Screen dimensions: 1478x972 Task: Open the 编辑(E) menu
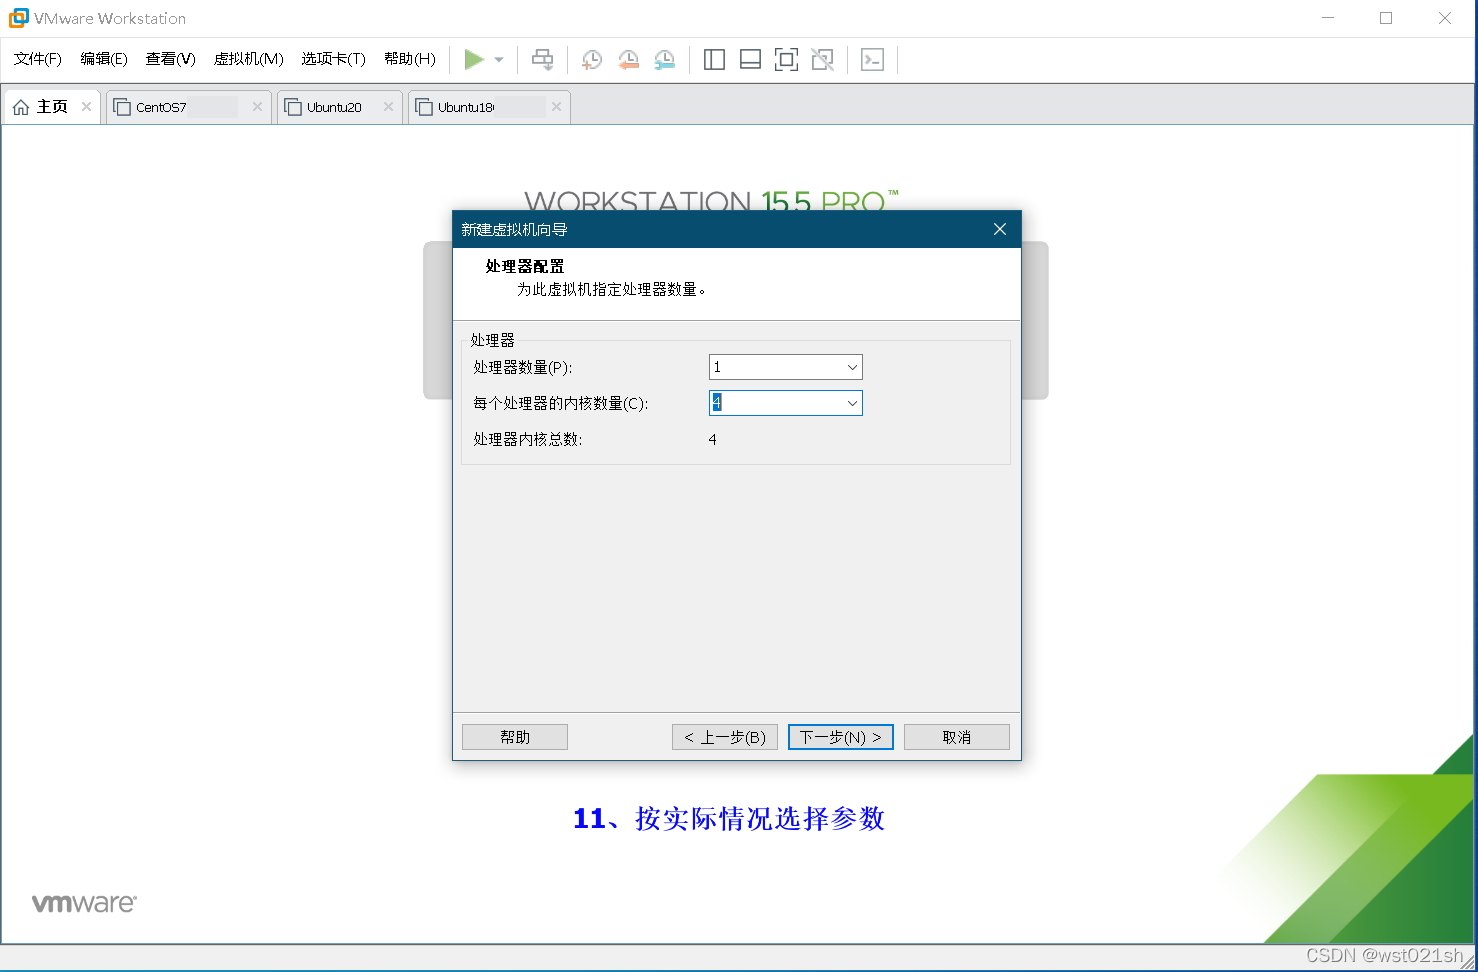pyautogui.click(x=104, y=59)
